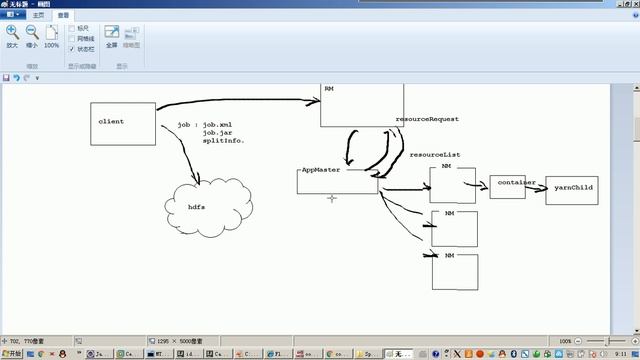Image resolution: width=640 pixels, height=360 pixels.
Task: Click status bar zoom in plus button
Action: [x=635, y=341]
